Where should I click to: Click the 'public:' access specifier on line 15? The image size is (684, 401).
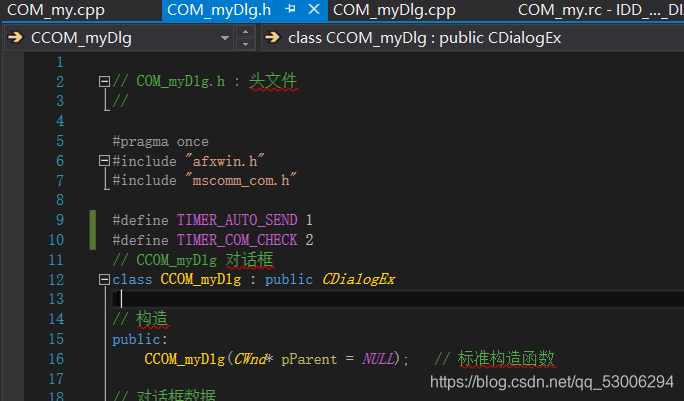(140, 339)
